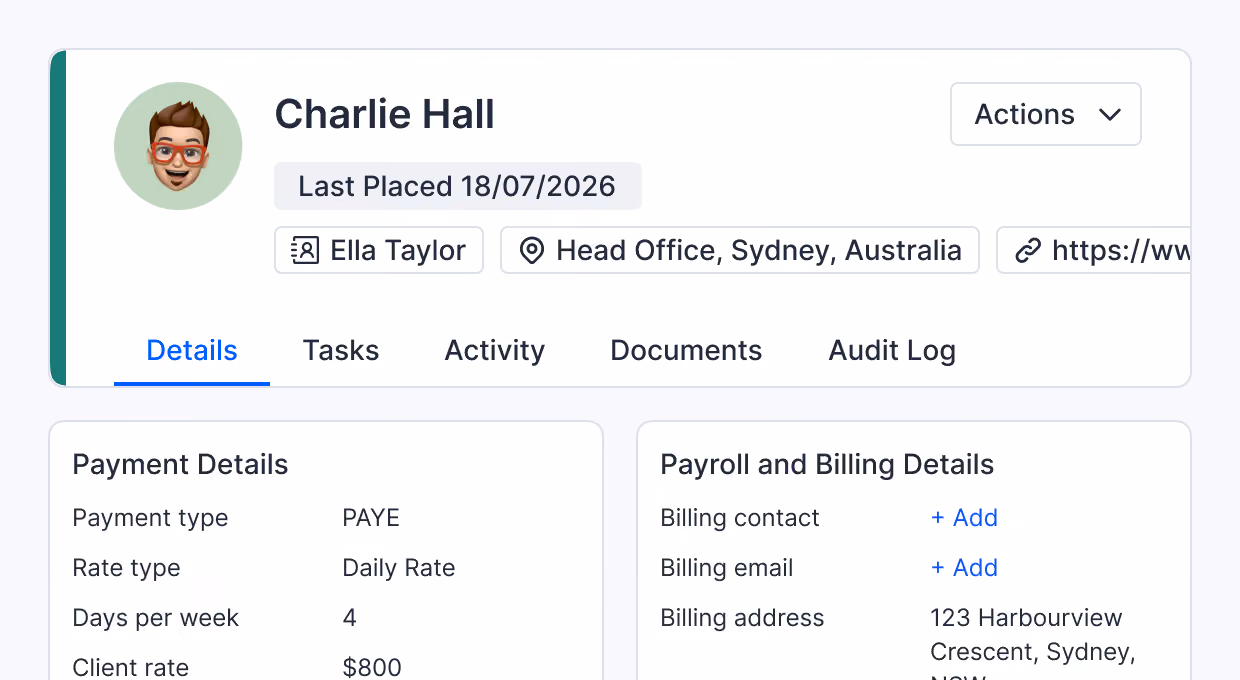The image size is (1240, 680).
Task: Click the Payment Details heading
Action: click(180, 465)
